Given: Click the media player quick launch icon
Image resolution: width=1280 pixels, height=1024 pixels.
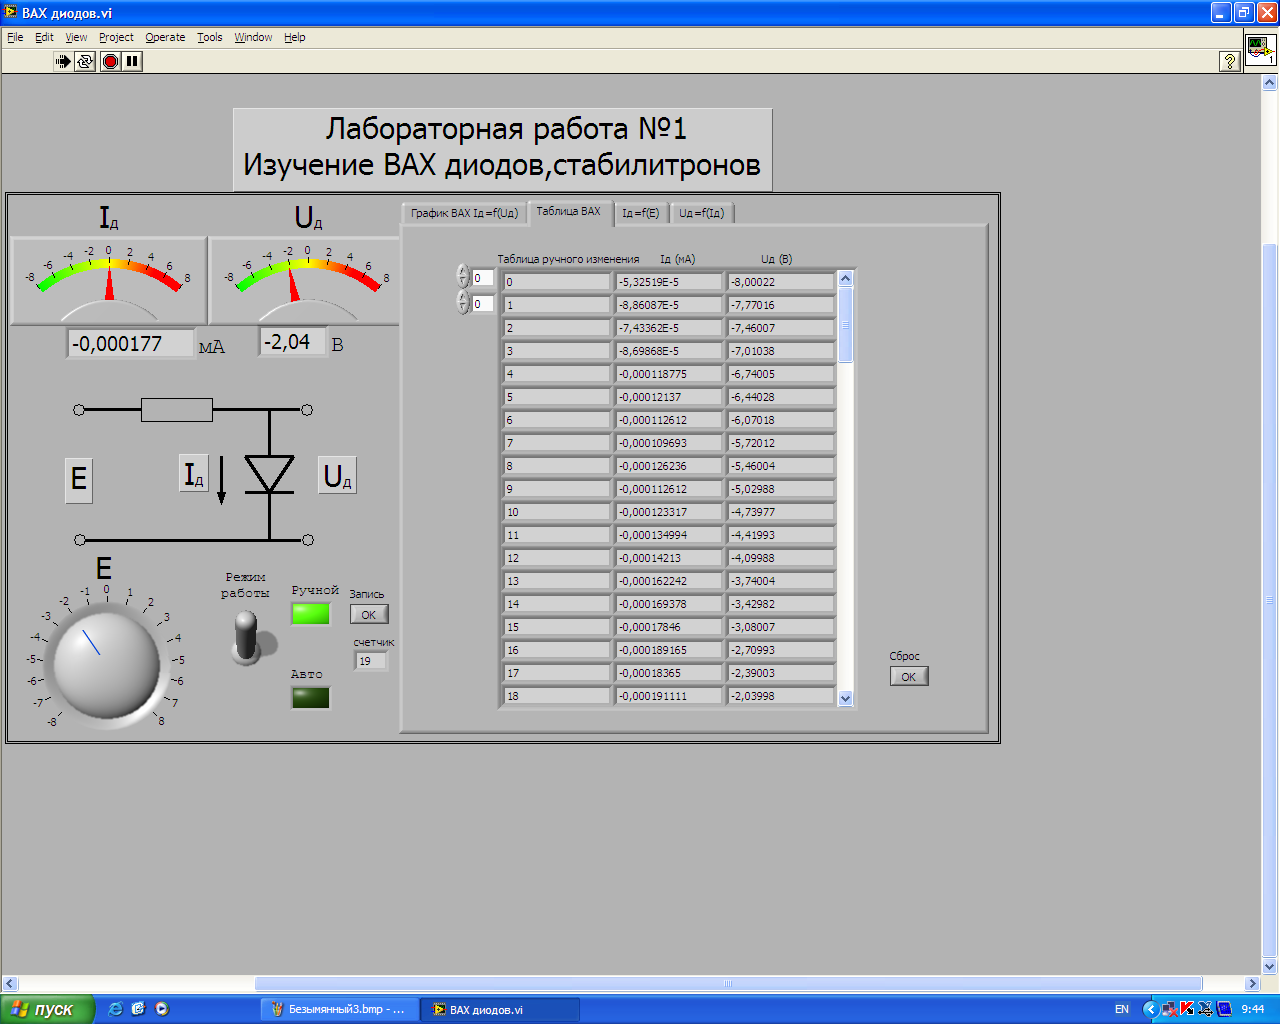Looking at the screenshot, I should (162, 1009).
